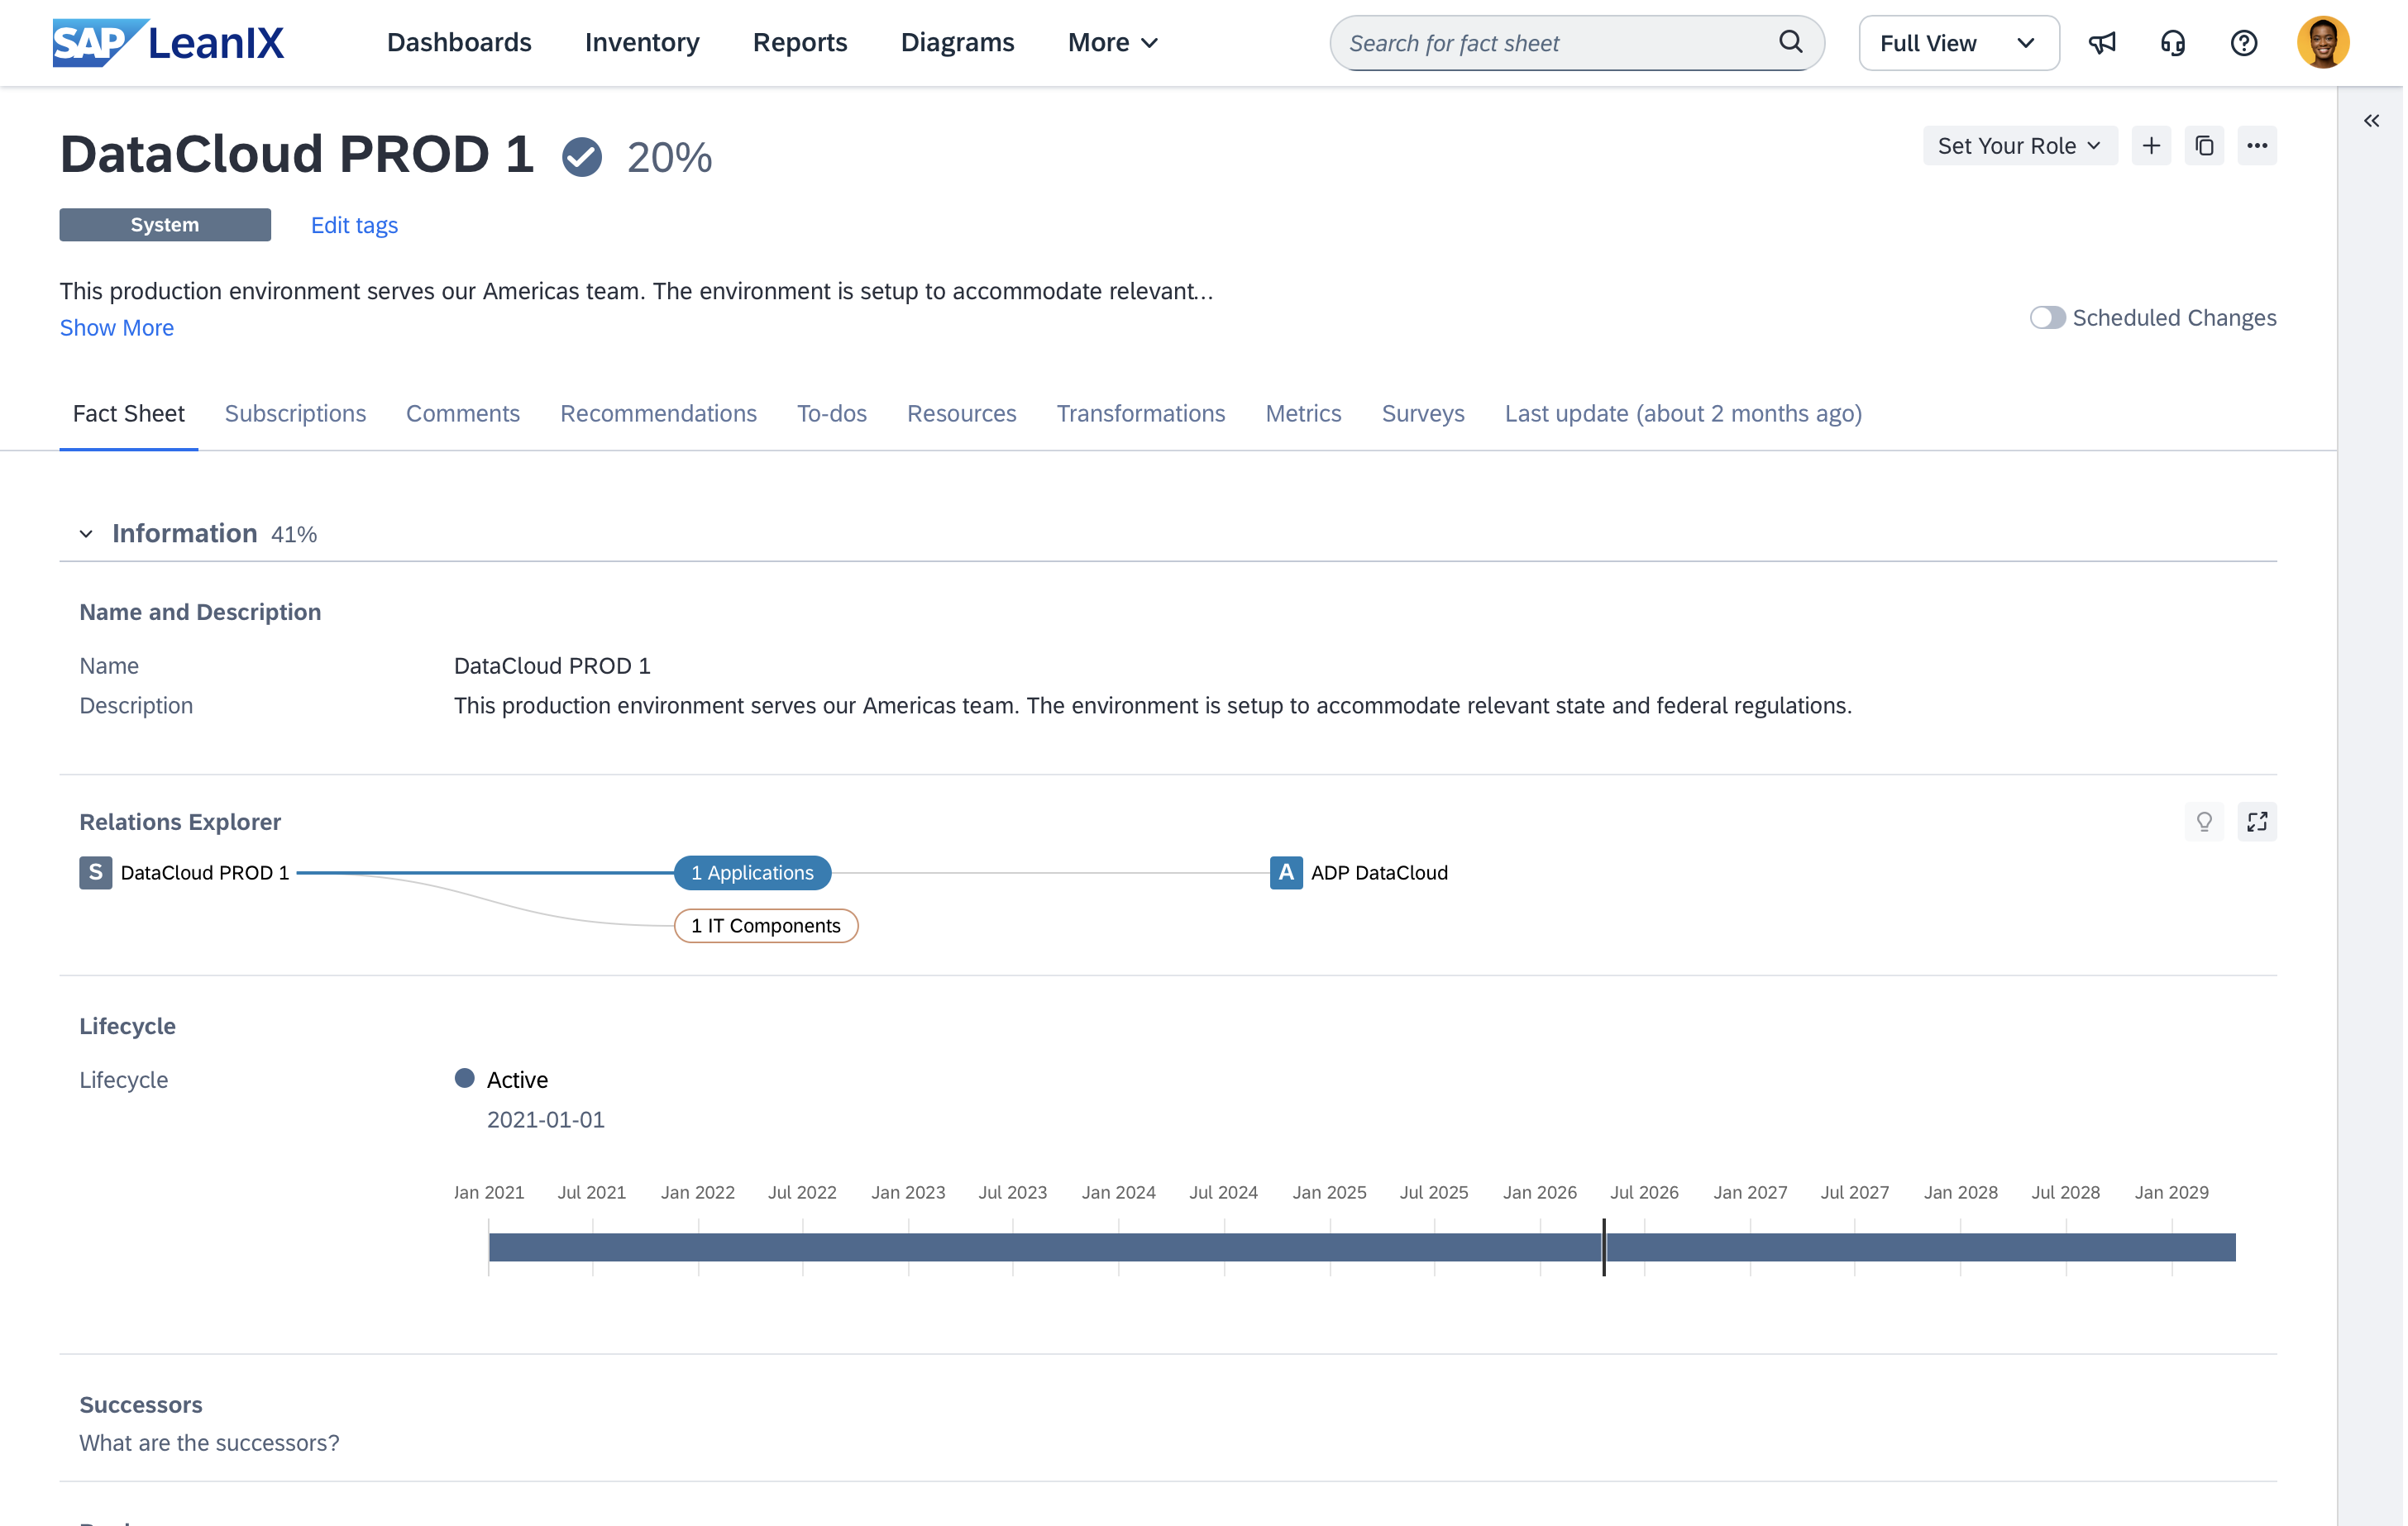Screen dimensions: 2408x1526
Task: Click the A icon of ADP DataCloud
Action: coord(1286,873)
